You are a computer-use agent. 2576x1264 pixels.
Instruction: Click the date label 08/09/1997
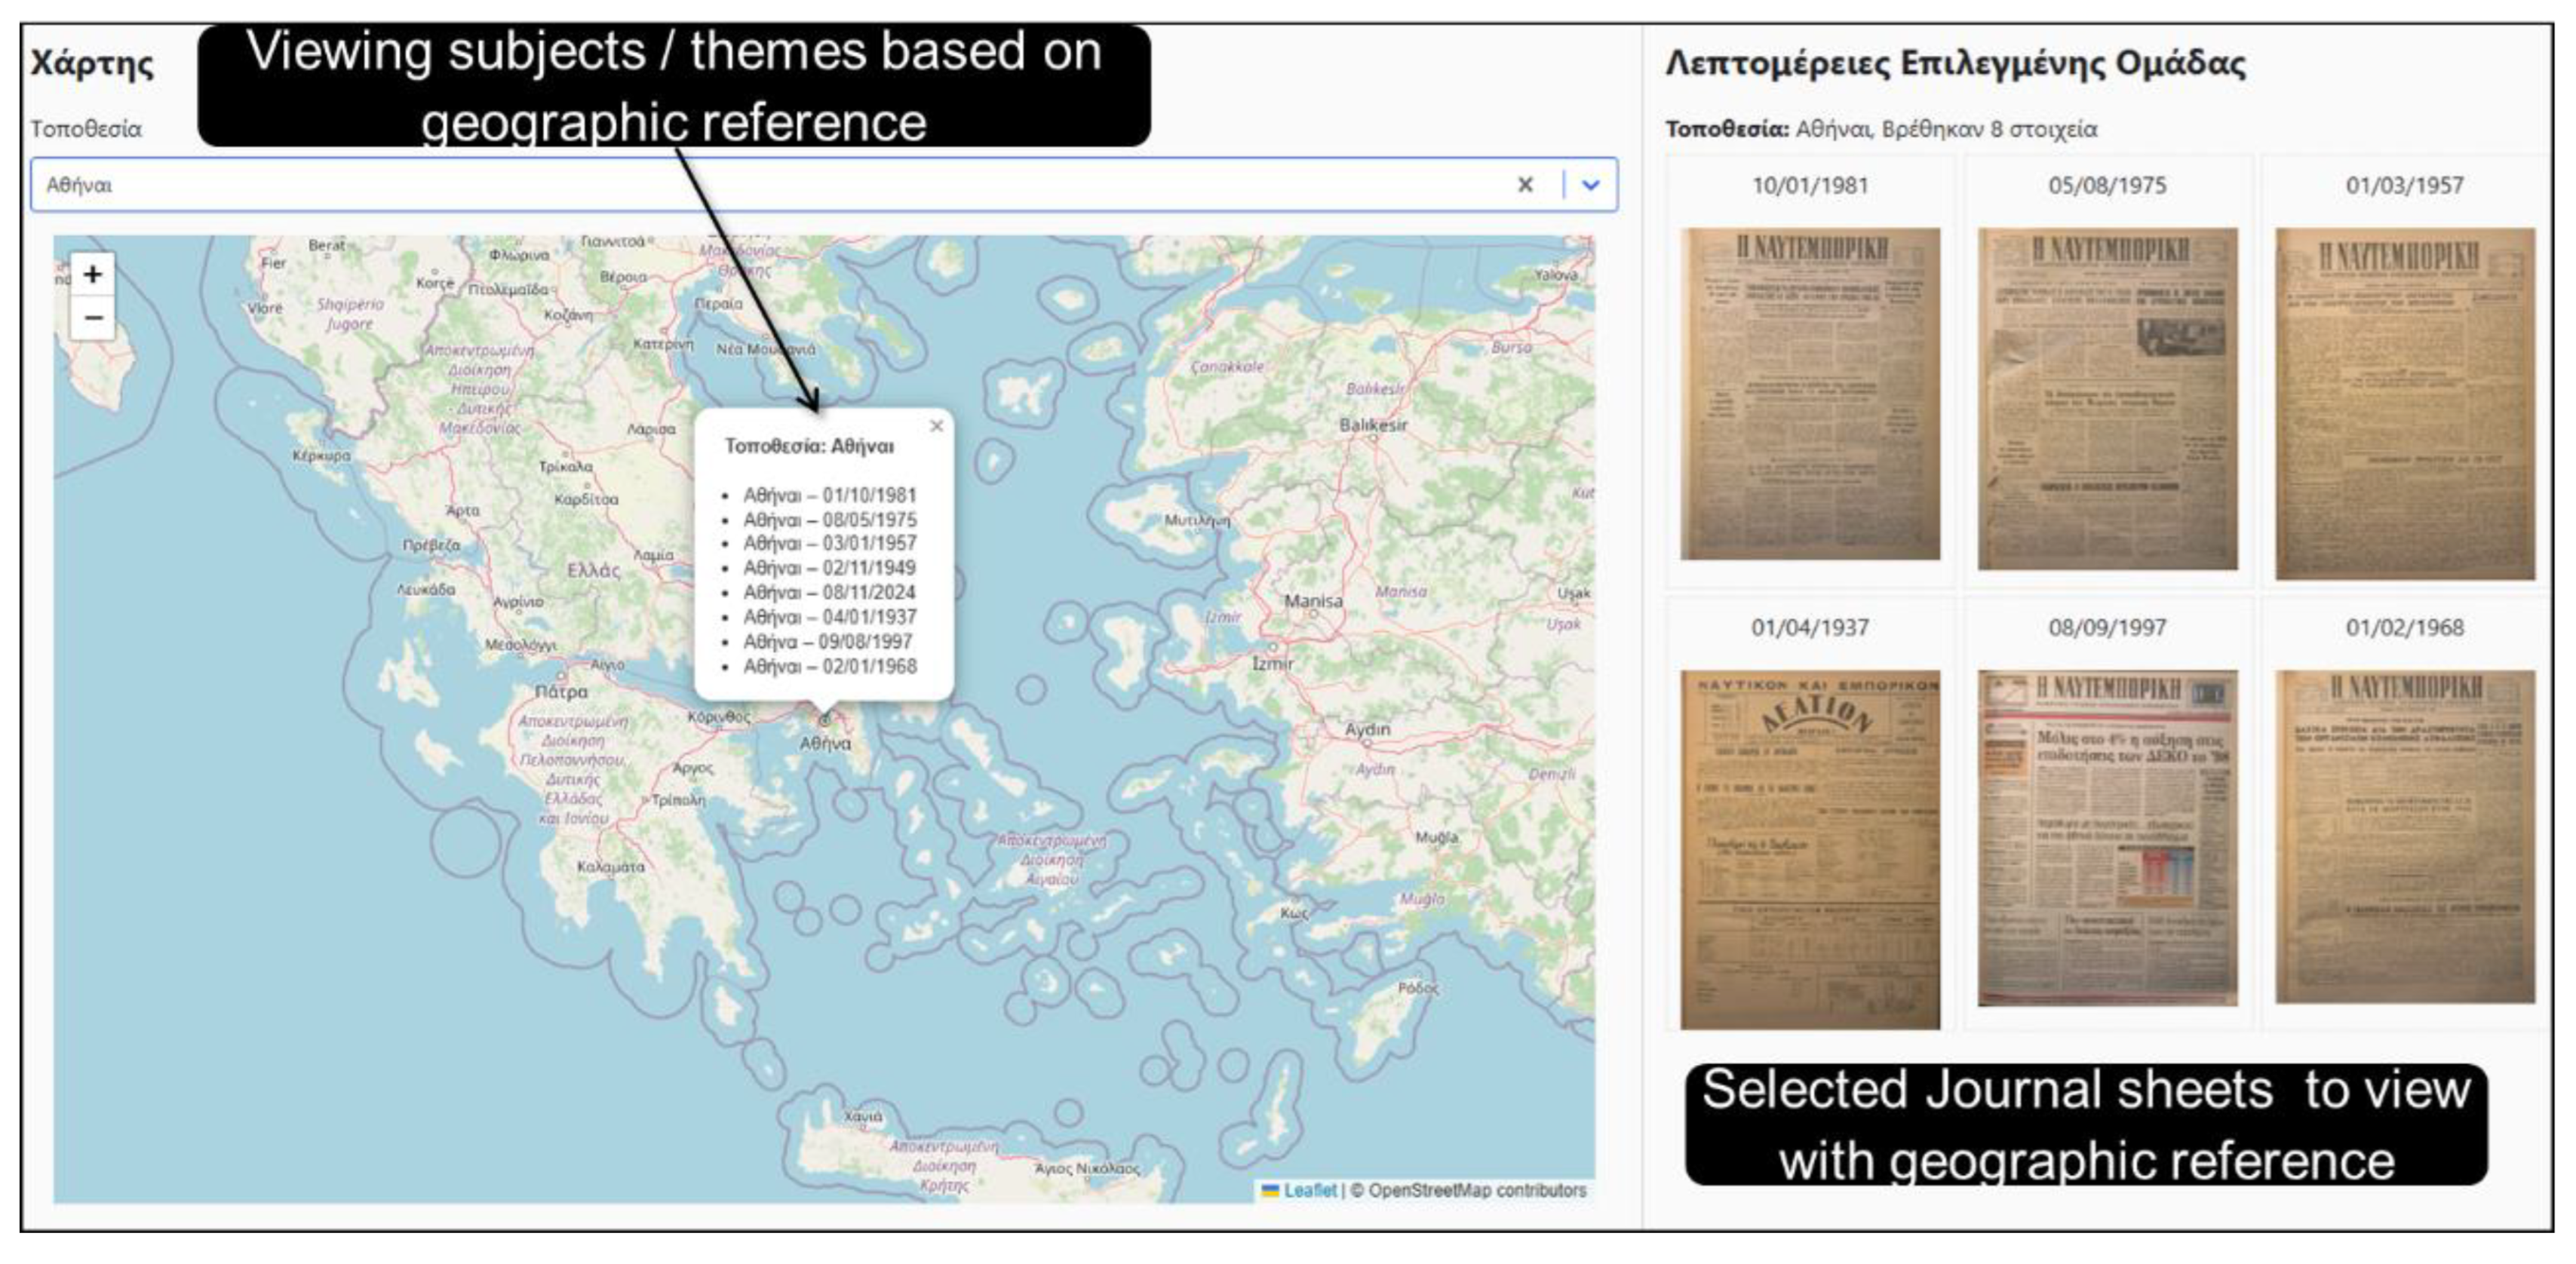(x=2108, y=628)
